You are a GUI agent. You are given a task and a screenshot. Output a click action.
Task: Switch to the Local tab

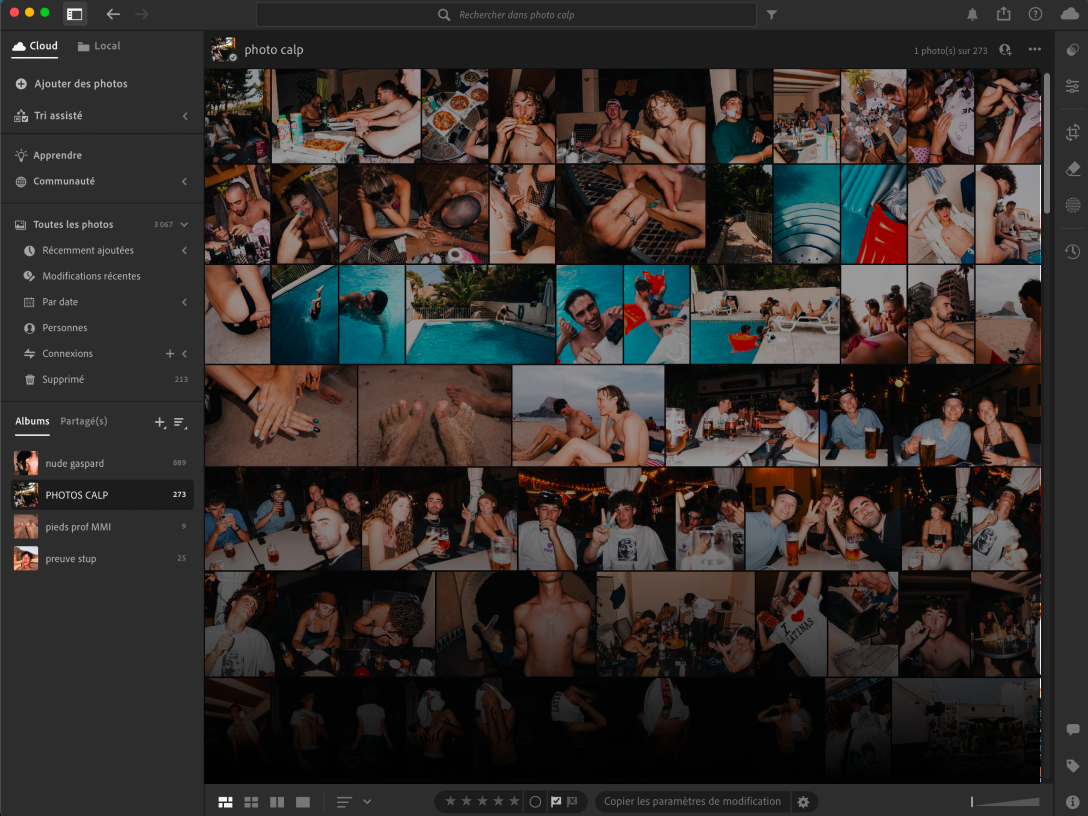tap(104, 45)
